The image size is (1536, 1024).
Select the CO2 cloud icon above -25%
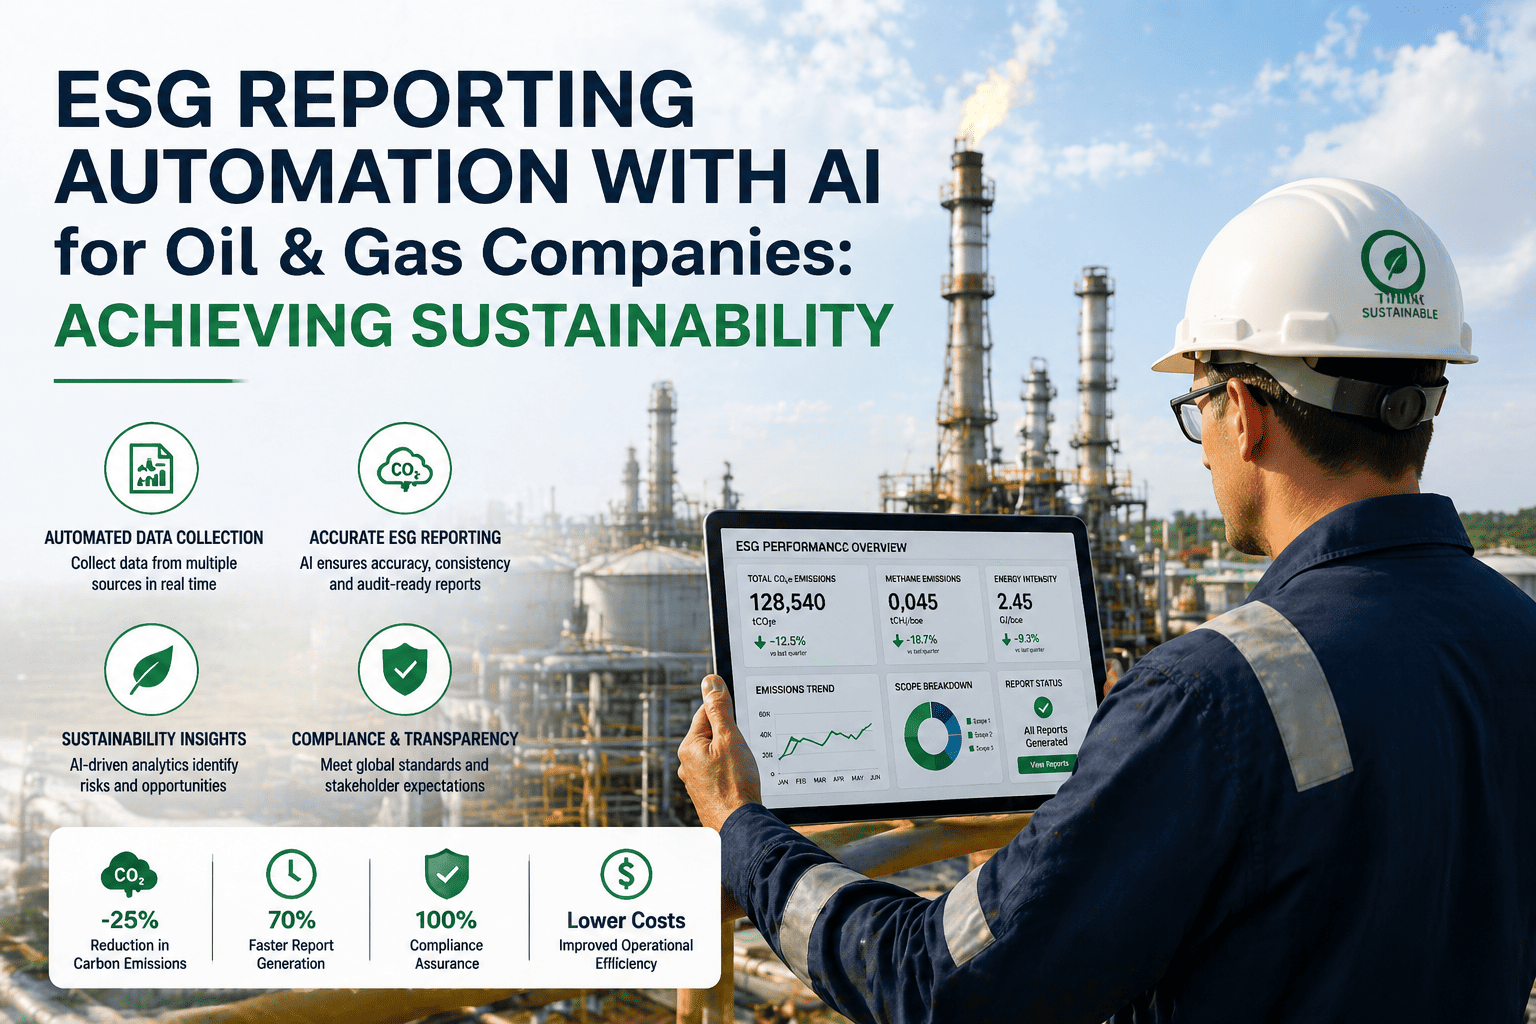tap(128, 875)
